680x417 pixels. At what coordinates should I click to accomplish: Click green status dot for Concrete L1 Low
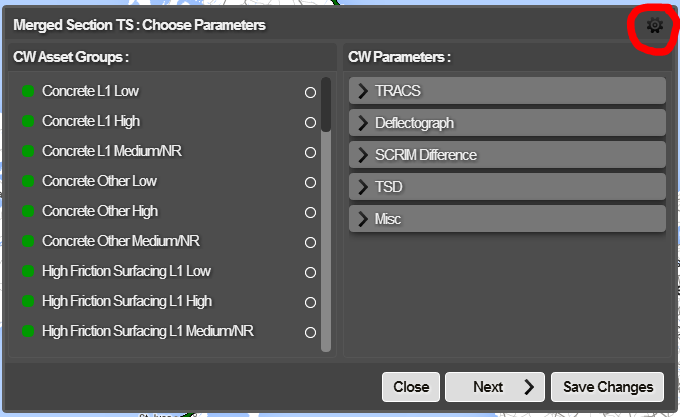[28, 92]
